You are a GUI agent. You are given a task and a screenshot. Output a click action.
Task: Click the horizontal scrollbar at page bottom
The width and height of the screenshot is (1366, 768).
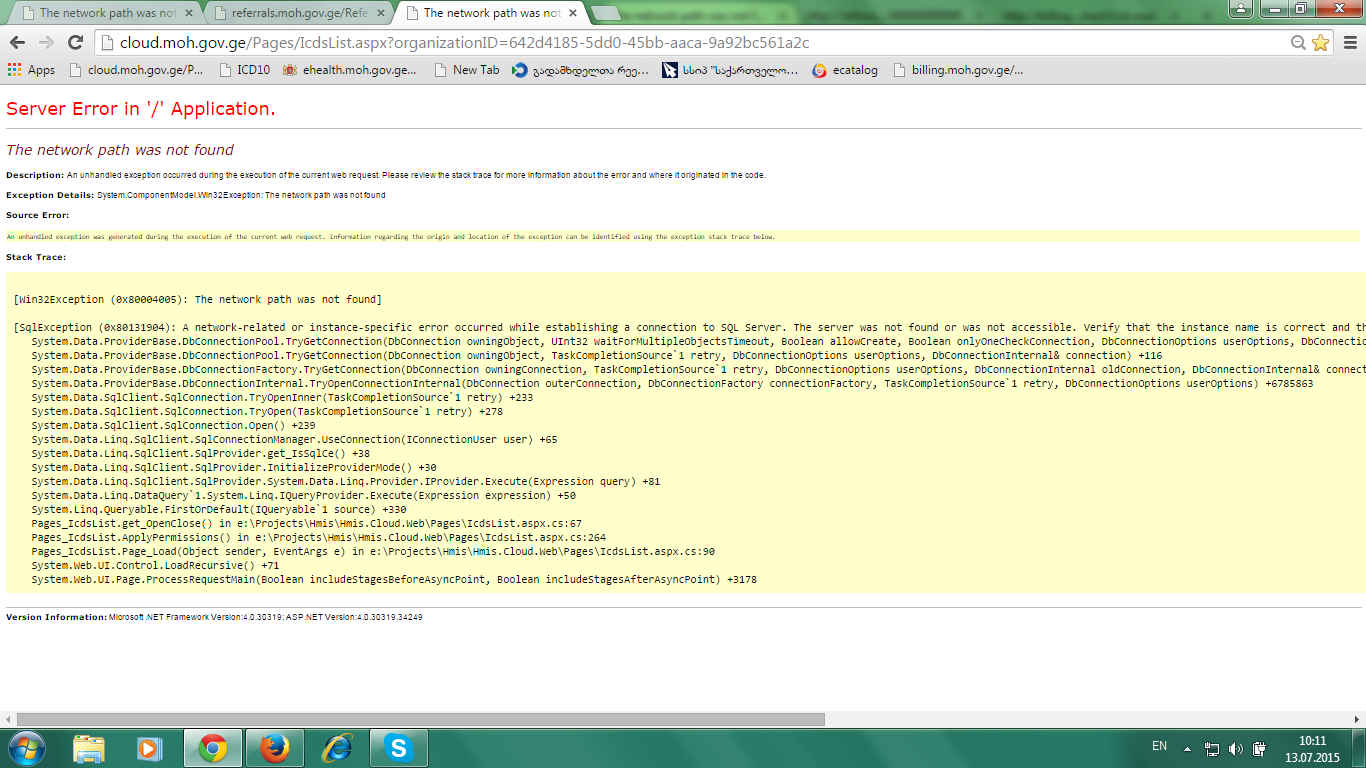point(420,719)
